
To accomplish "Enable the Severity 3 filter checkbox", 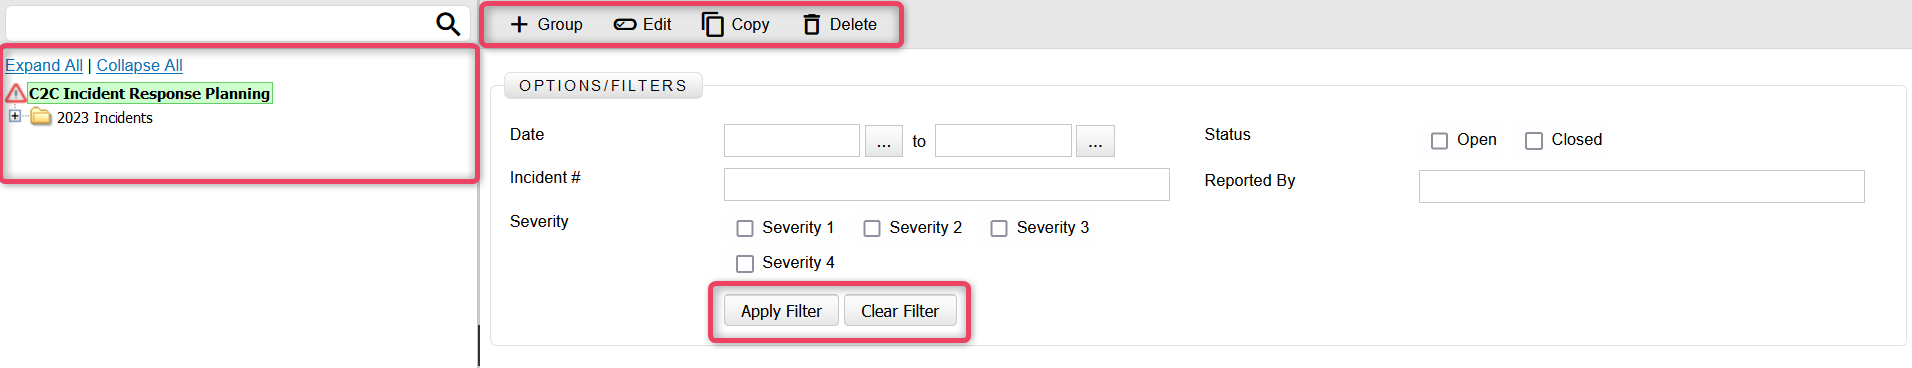I will coord(999,228).
